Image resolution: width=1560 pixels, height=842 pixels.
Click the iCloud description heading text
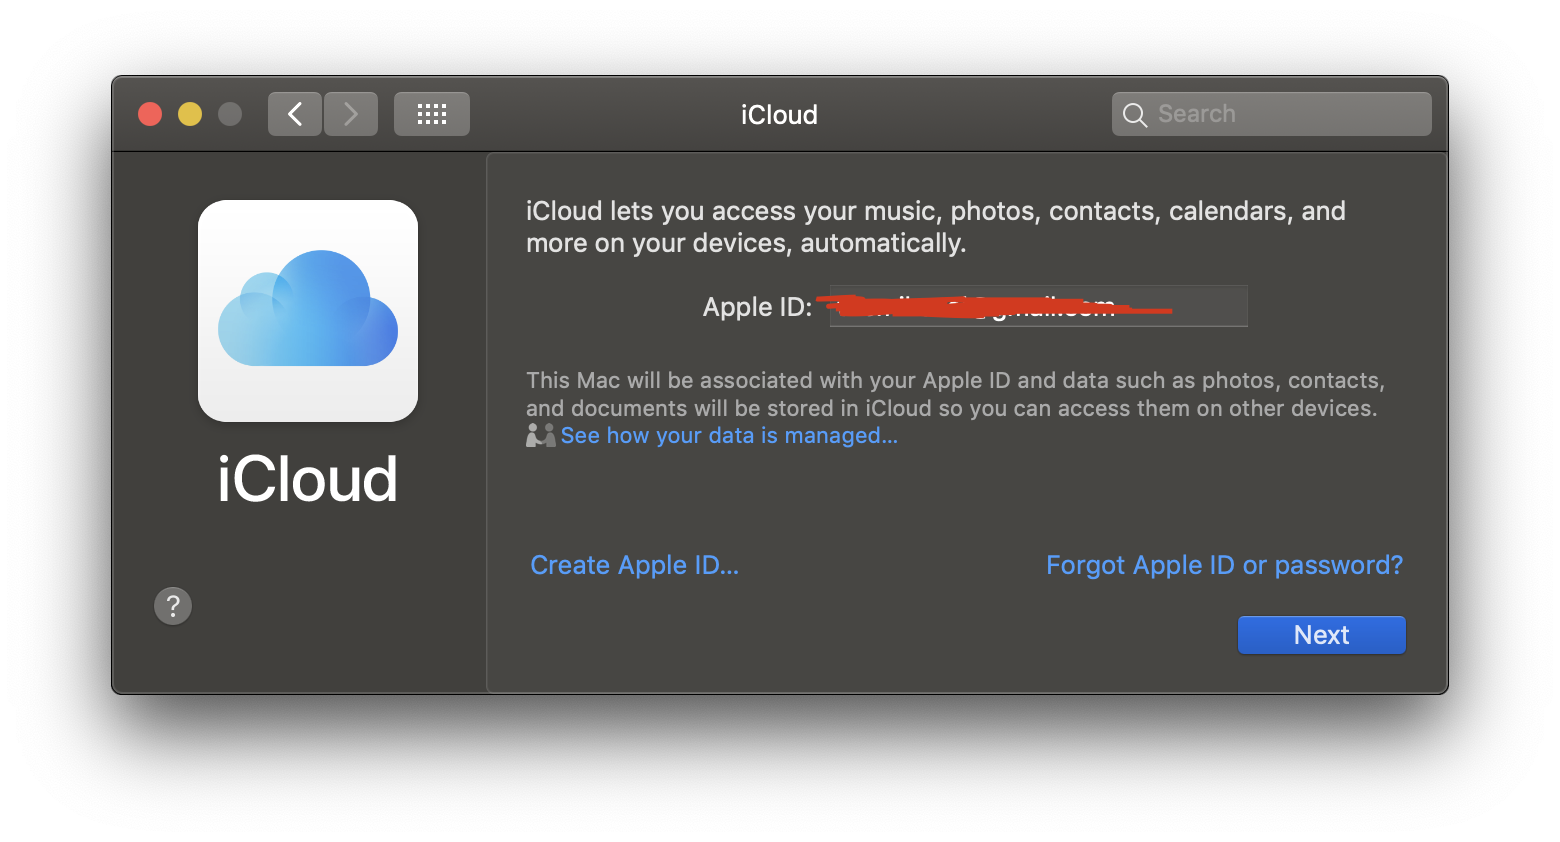coord(935,227)
